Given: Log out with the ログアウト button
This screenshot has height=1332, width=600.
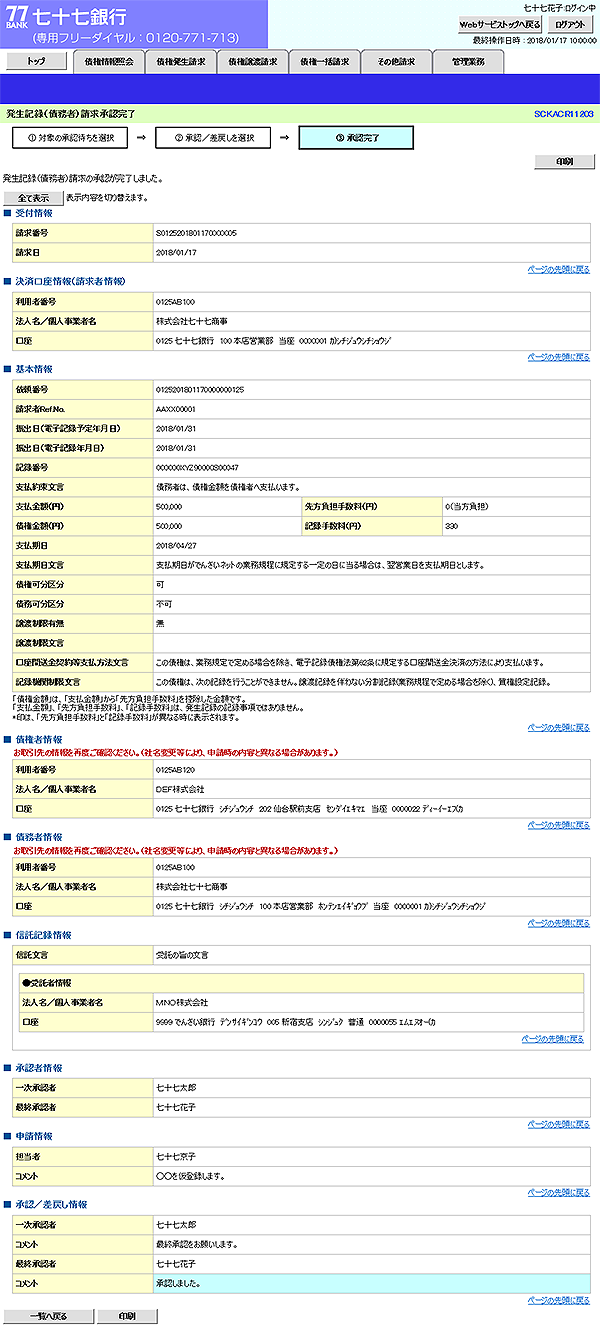Looking at the screenshot, I should [x=571, y=24].
